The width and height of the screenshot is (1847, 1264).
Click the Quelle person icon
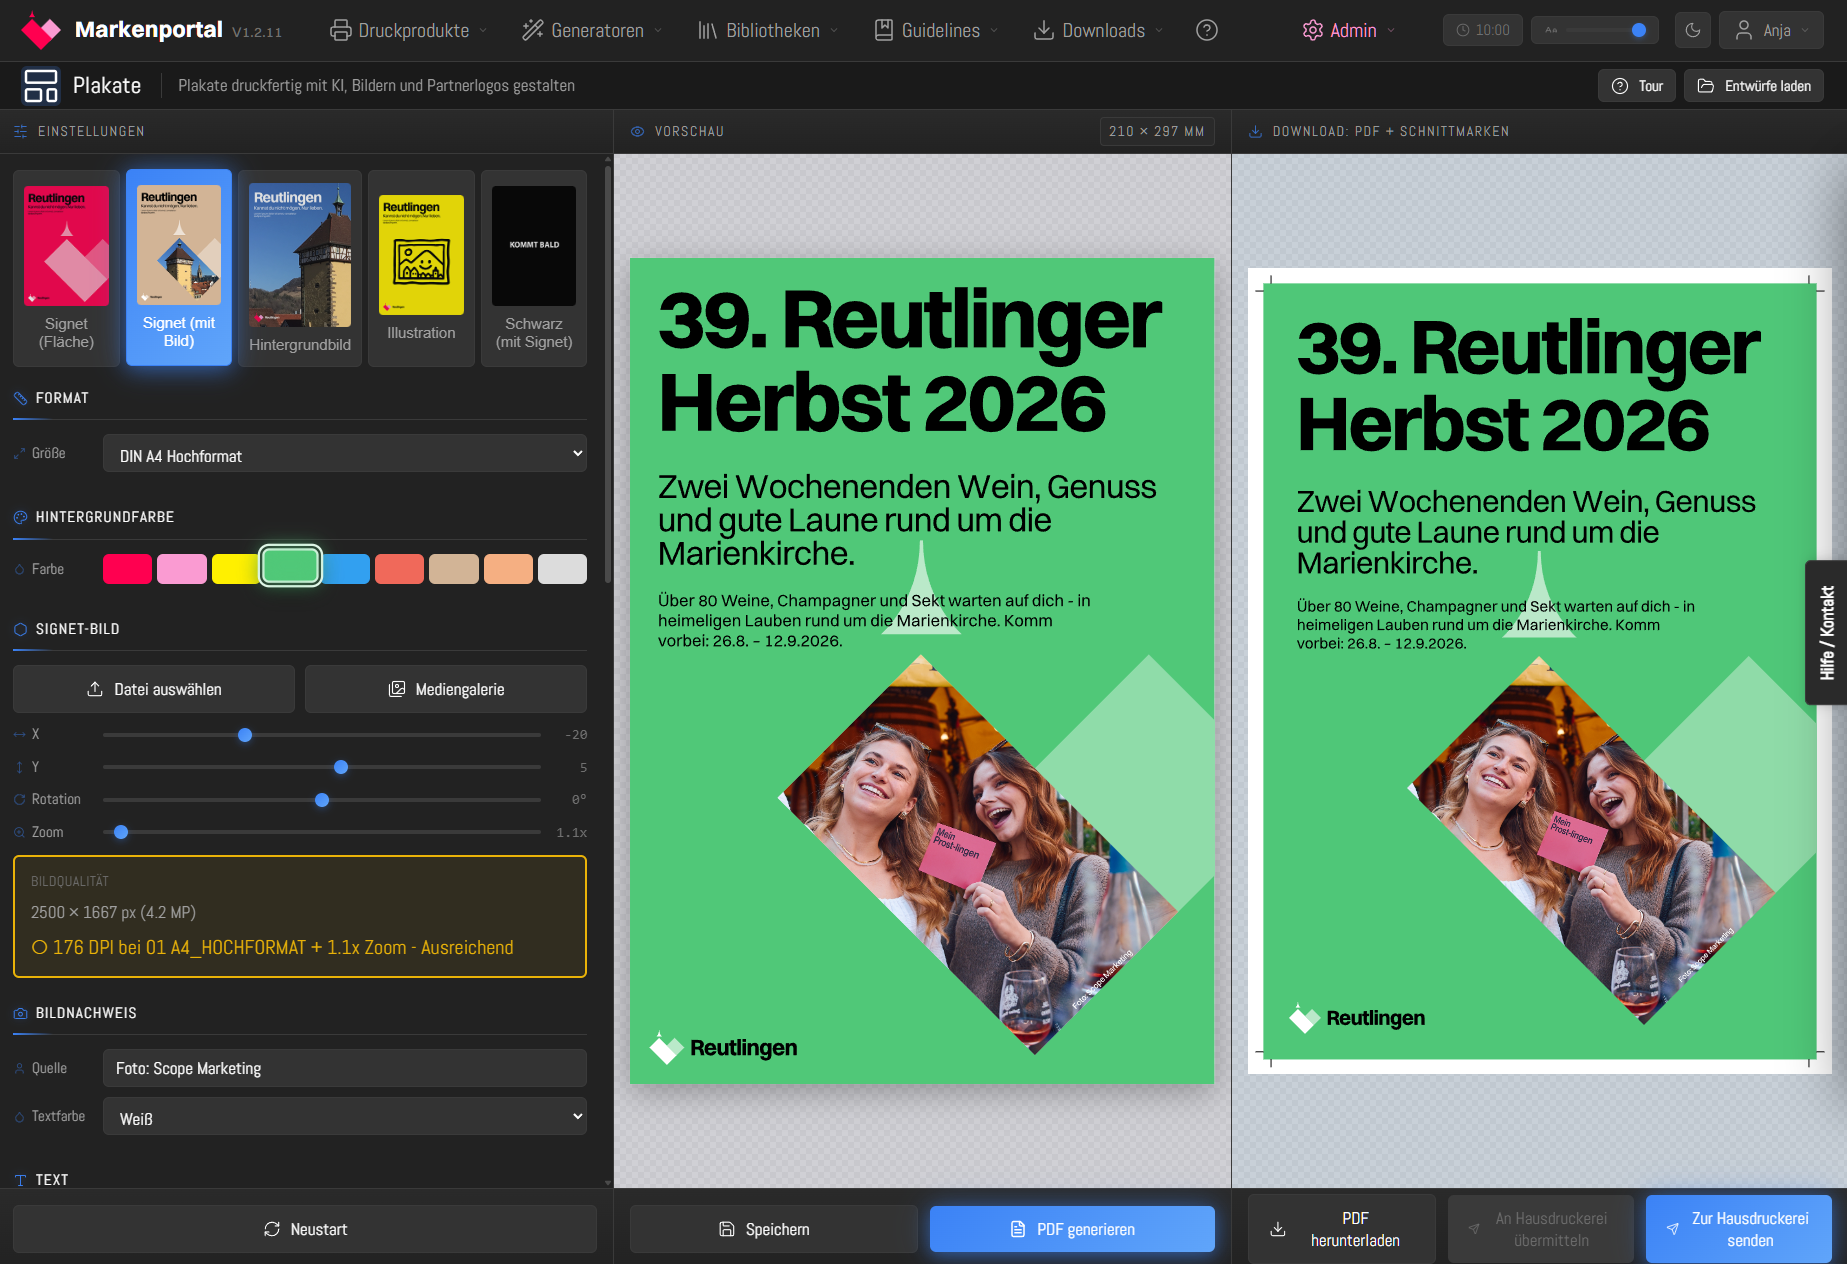point(19,1068)
